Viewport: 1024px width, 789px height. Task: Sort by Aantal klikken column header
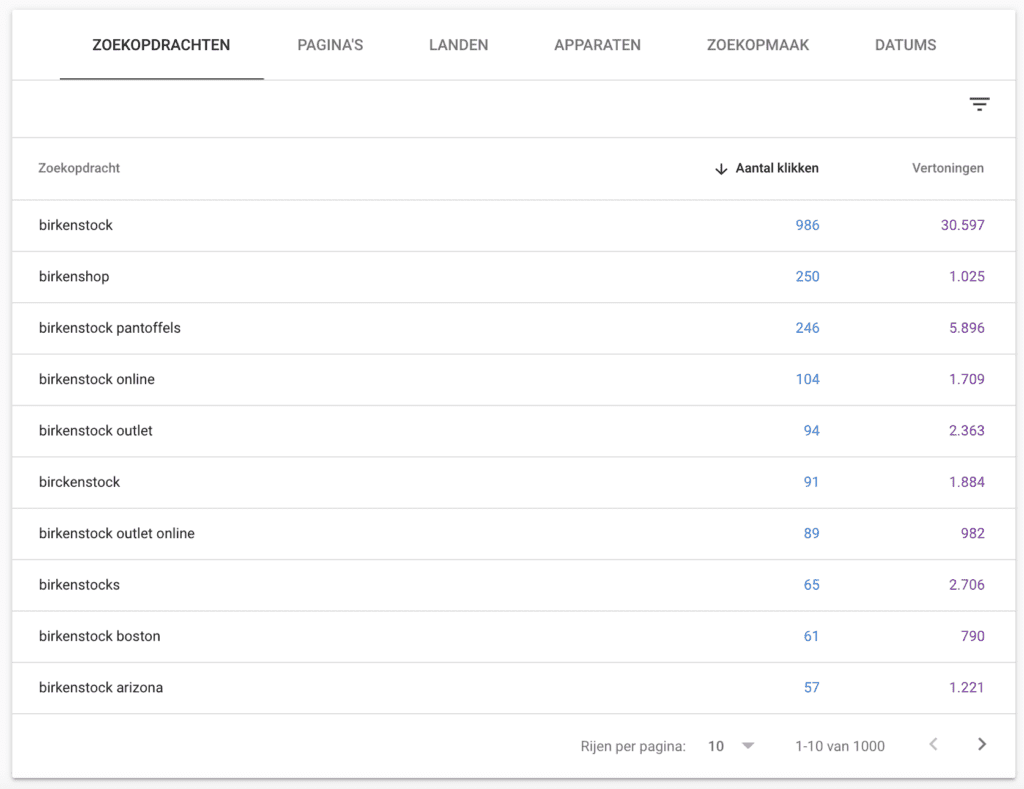(776, 168)
